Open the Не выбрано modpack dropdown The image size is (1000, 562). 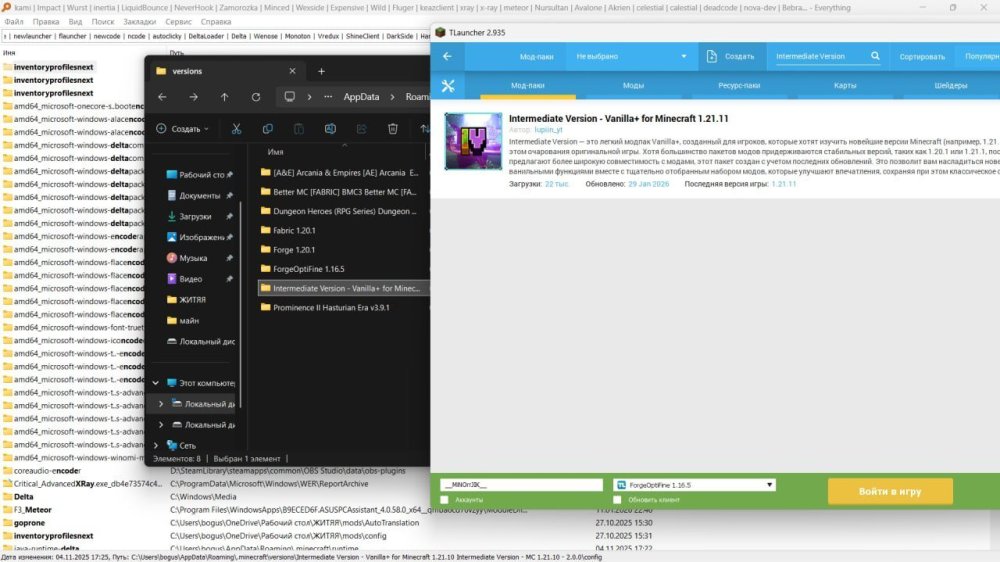[631, 56]
